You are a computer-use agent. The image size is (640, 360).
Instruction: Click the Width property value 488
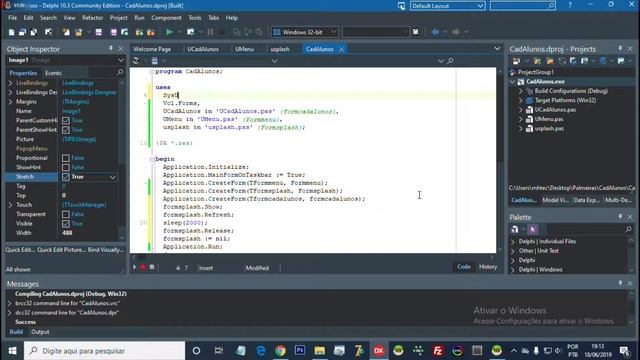coord(67,233)
